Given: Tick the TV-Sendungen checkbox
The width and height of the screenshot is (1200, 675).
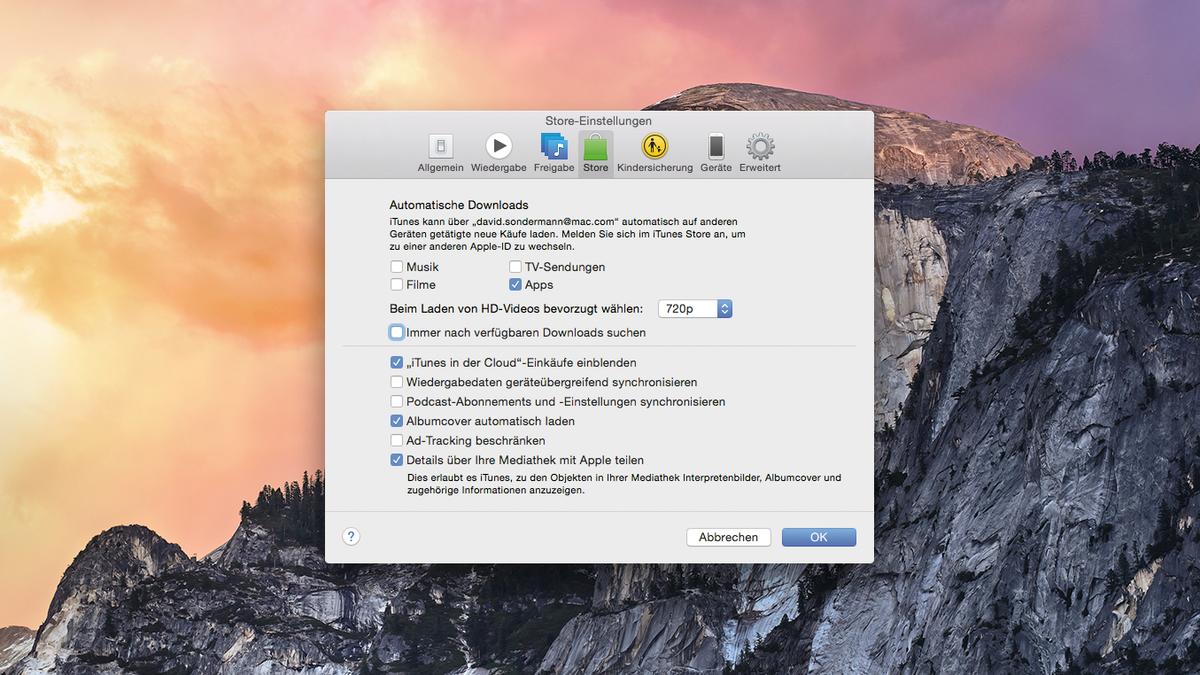Looking at the screenshot, I should [515, 267].
